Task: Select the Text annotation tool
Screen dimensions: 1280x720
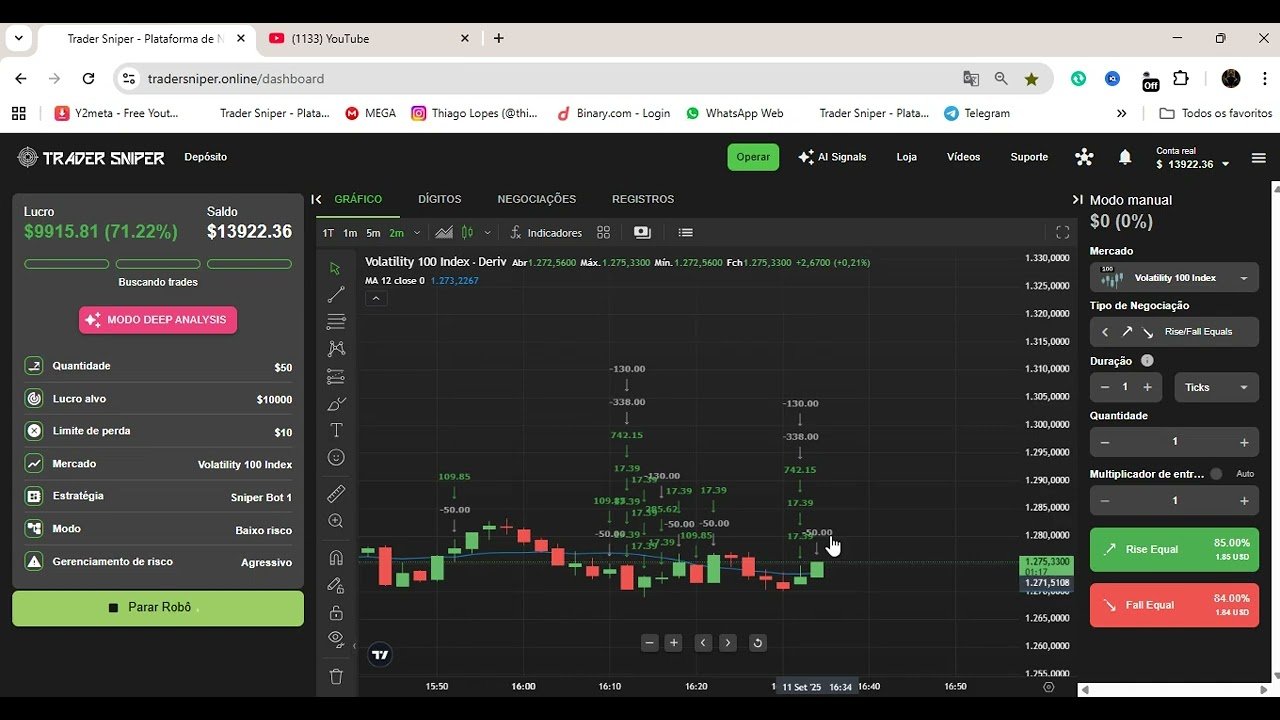Action: (x=336, y=430)
